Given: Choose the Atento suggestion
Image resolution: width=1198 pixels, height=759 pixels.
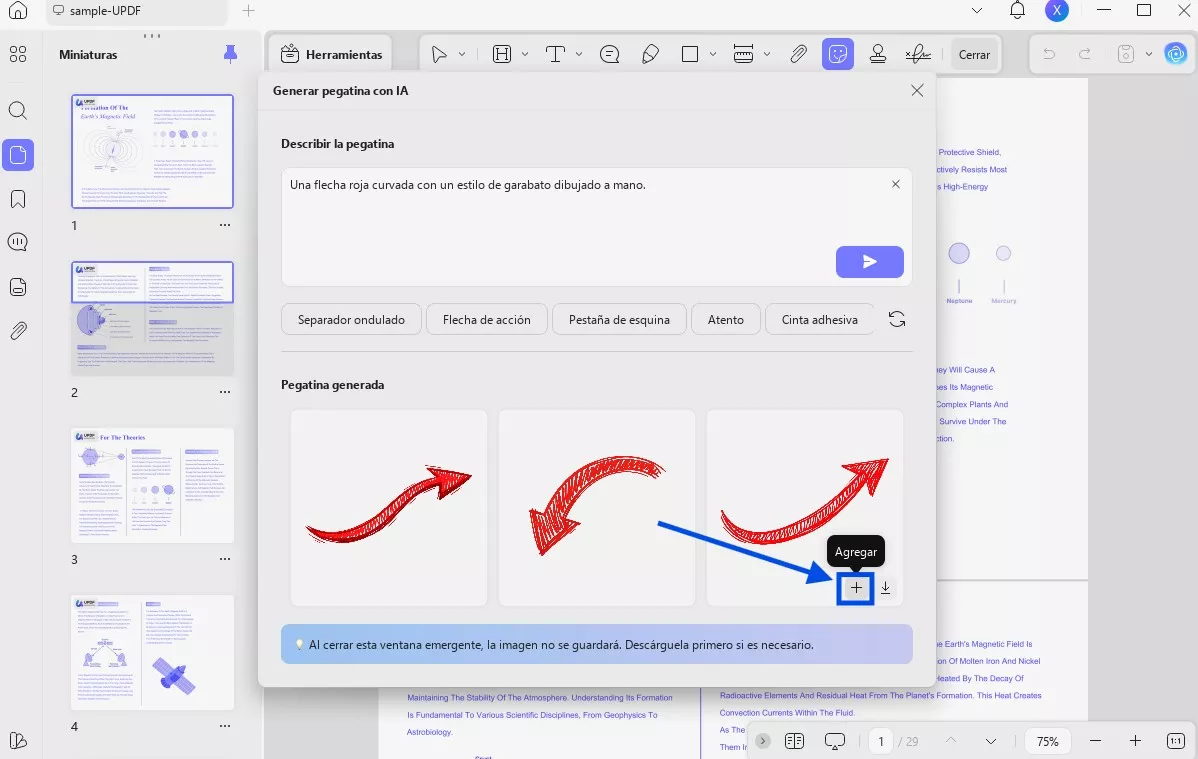Looking at the screenshot, I should 726,319.
